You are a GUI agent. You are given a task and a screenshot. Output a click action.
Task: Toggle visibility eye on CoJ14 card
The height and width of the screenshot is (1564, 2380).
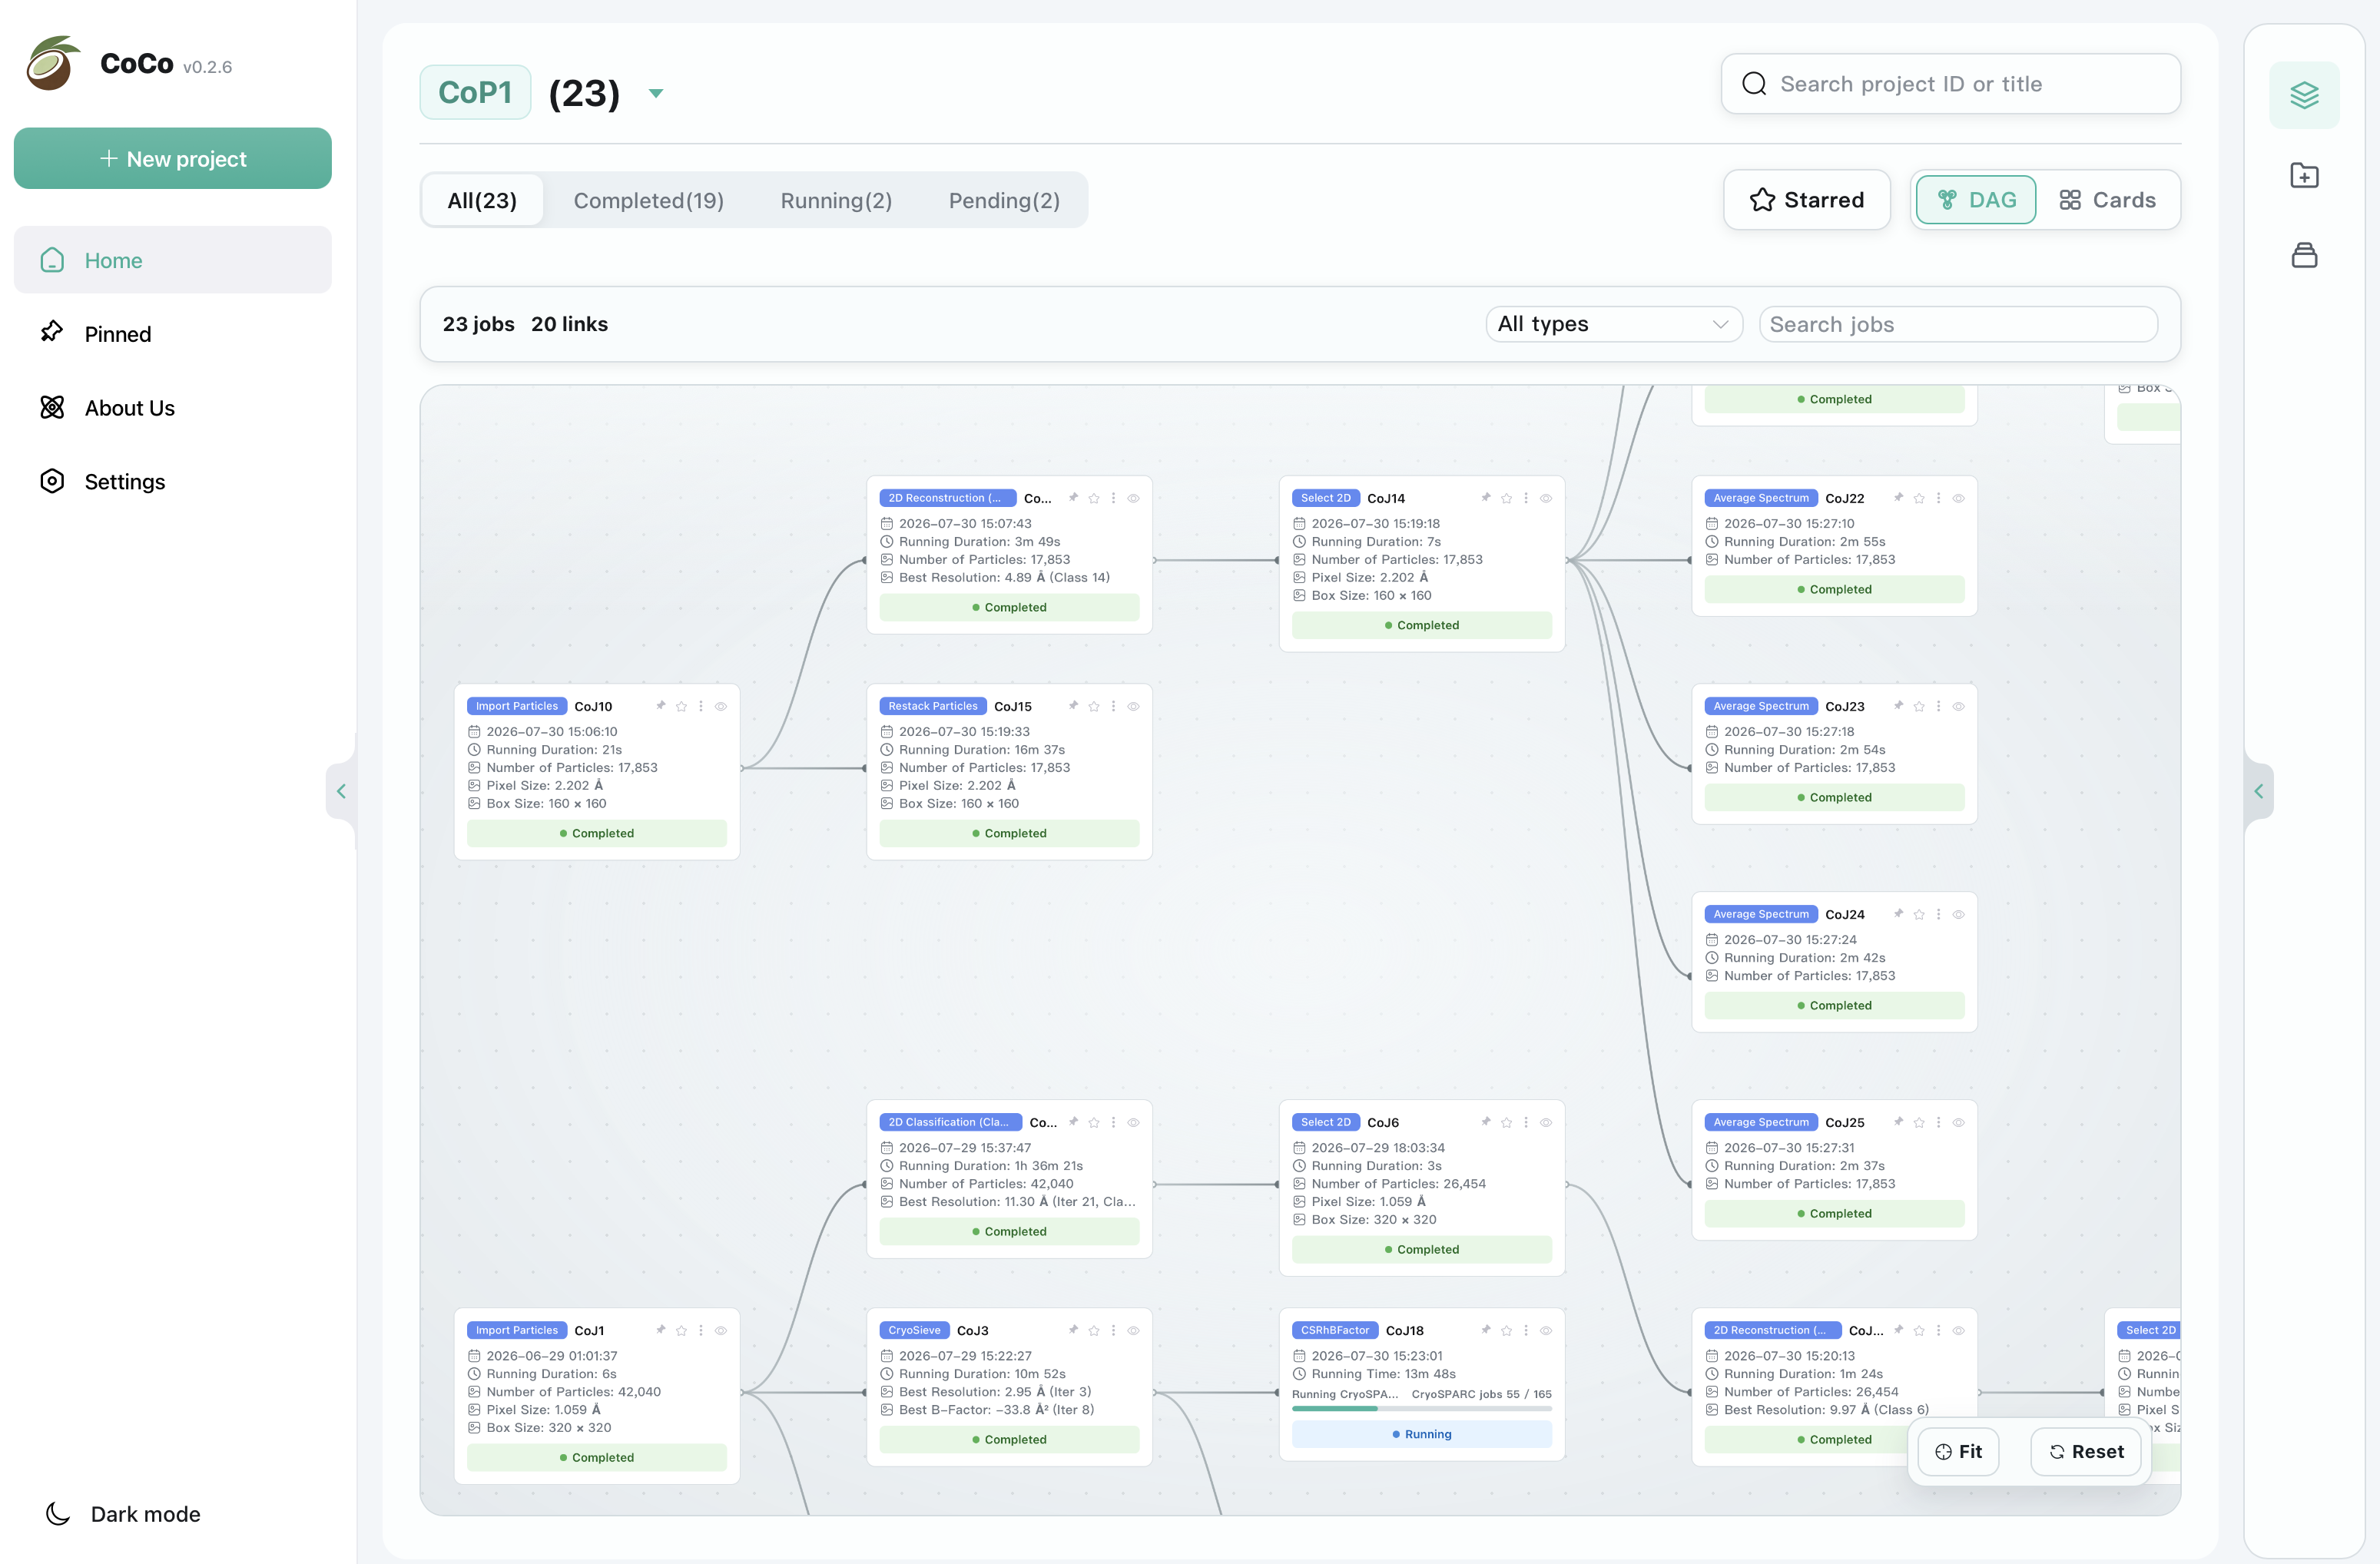click(x=1546, y=498)
